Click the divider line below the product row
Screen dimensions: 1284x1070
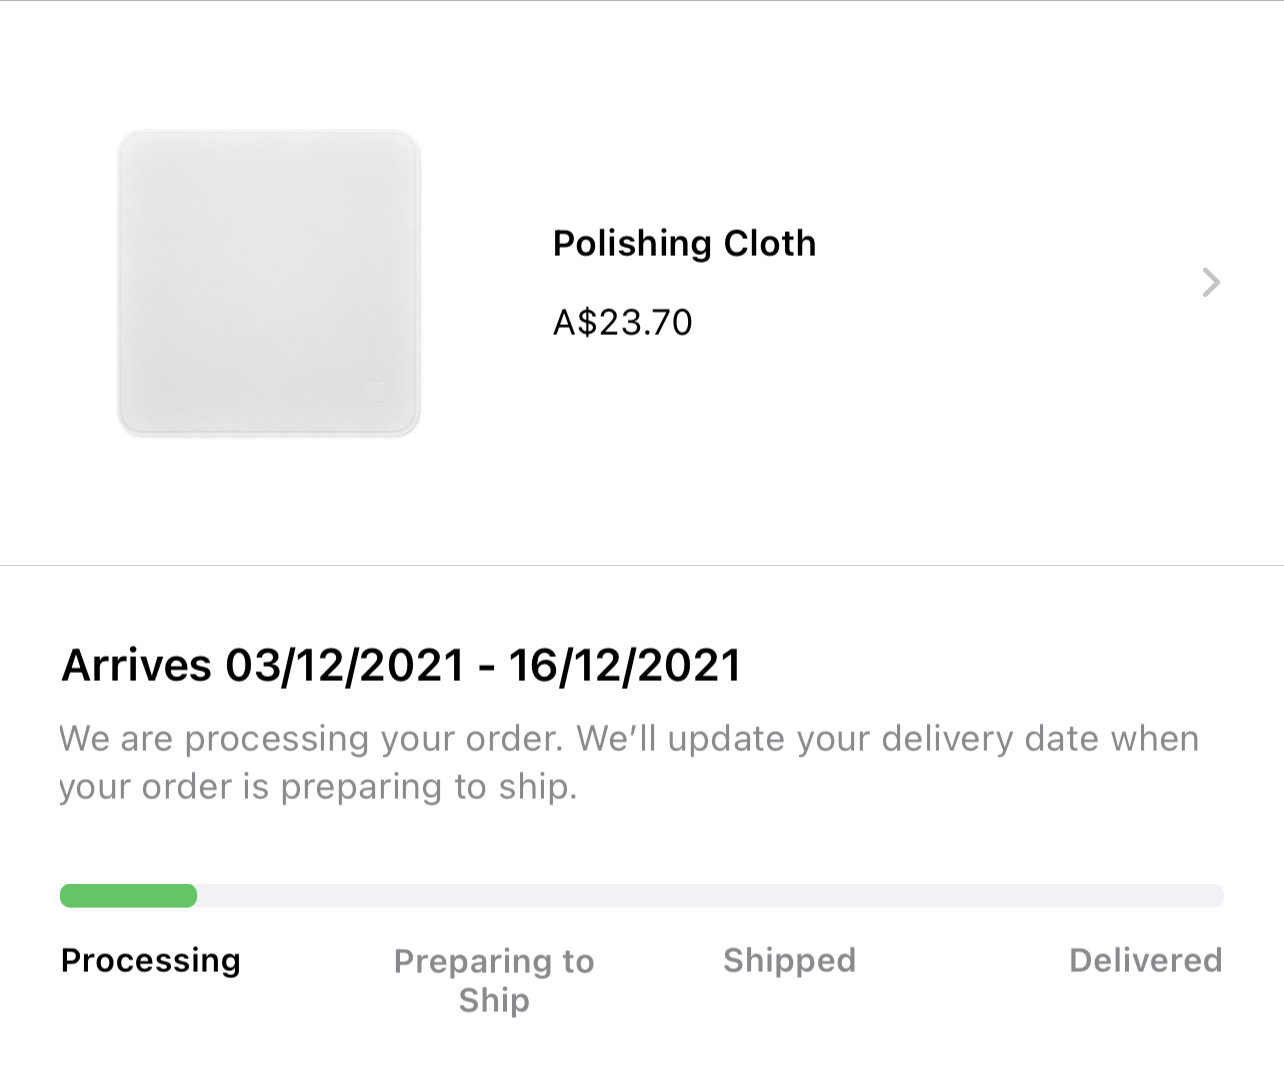click(642, 565)
